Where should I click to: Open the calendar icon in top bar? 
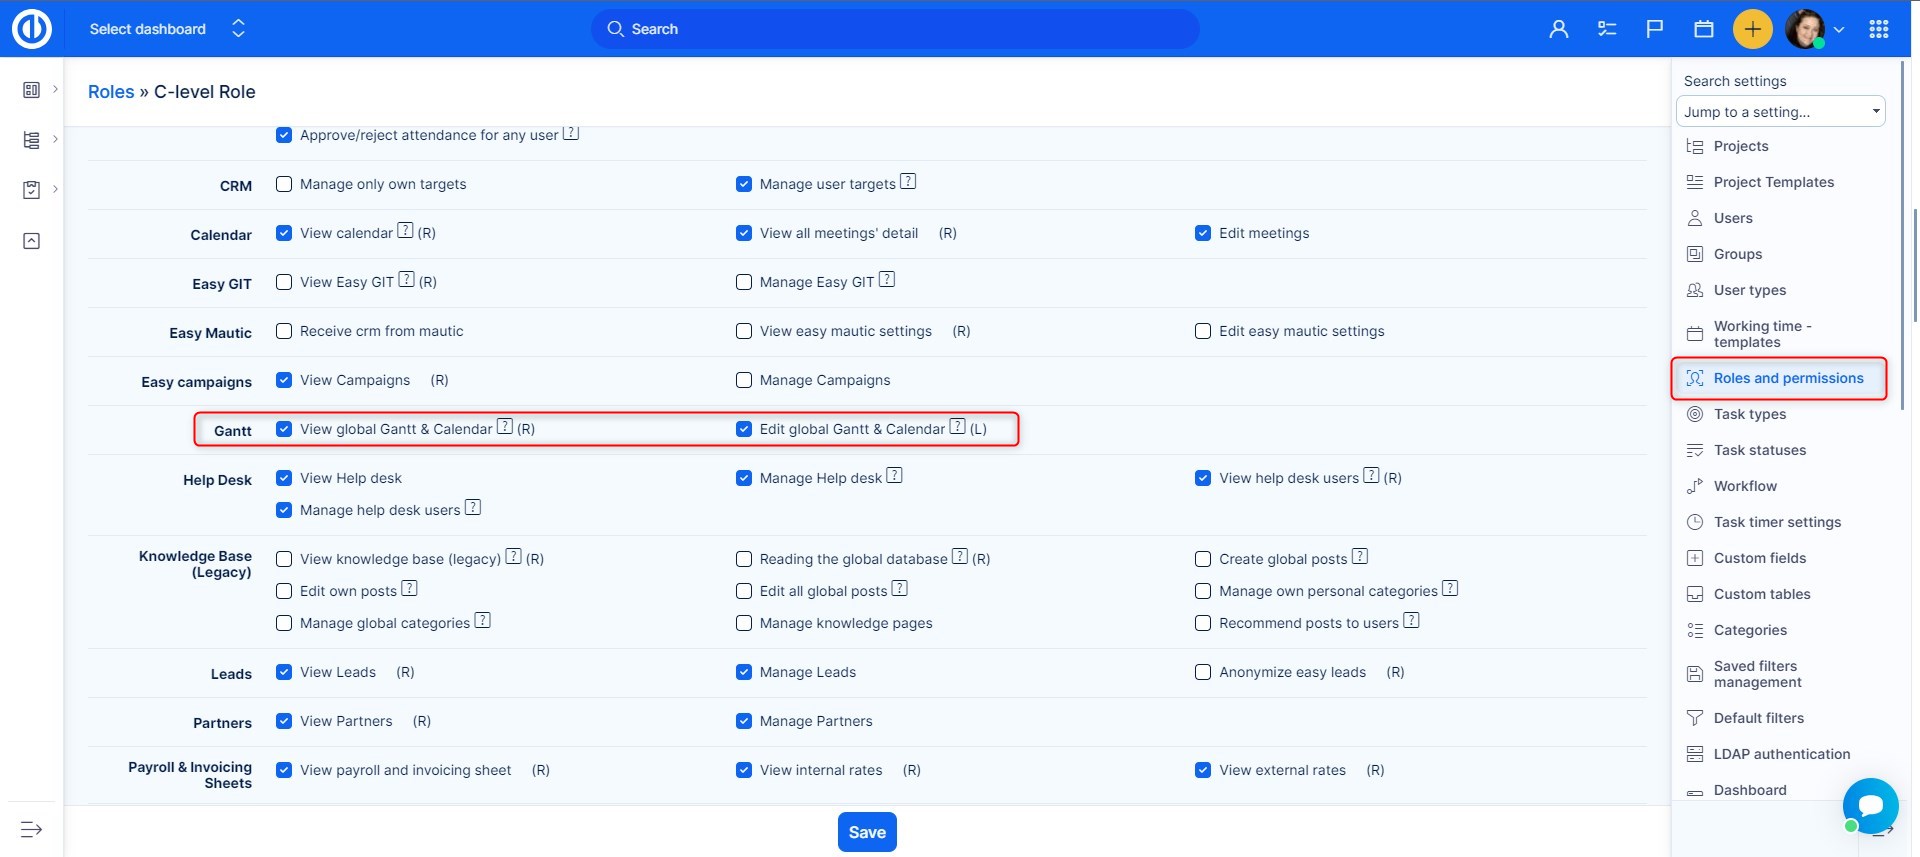[x=1703, y=29]
